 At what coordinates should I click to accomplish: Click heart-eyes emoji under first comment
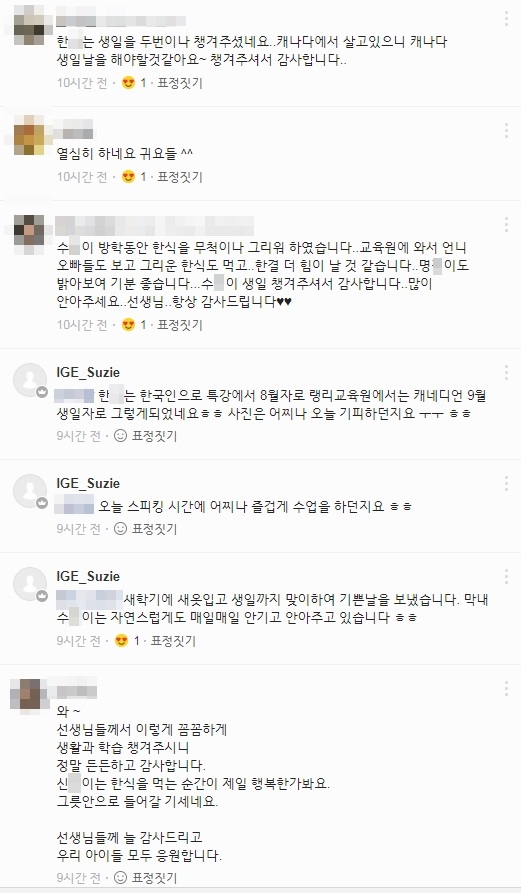click(129, 83)
